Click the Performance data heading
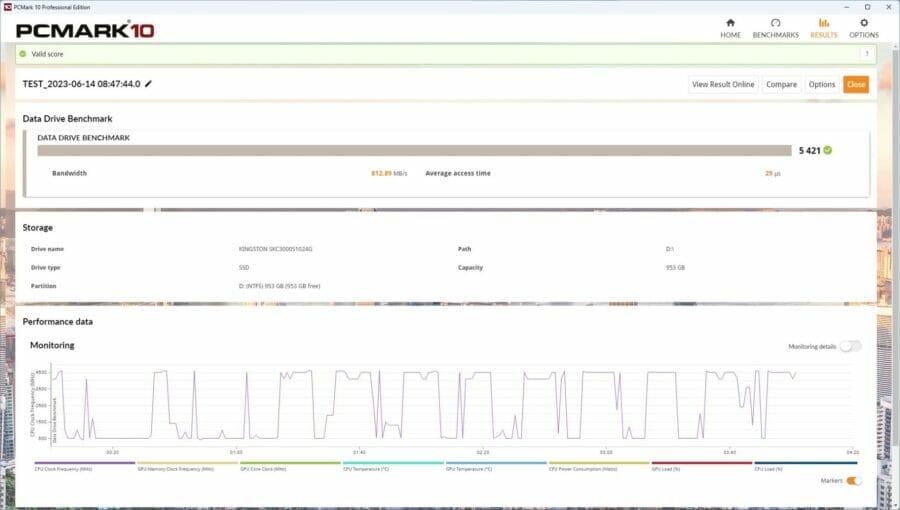Viewport: 900px width, 510px height. pos(57,322)
